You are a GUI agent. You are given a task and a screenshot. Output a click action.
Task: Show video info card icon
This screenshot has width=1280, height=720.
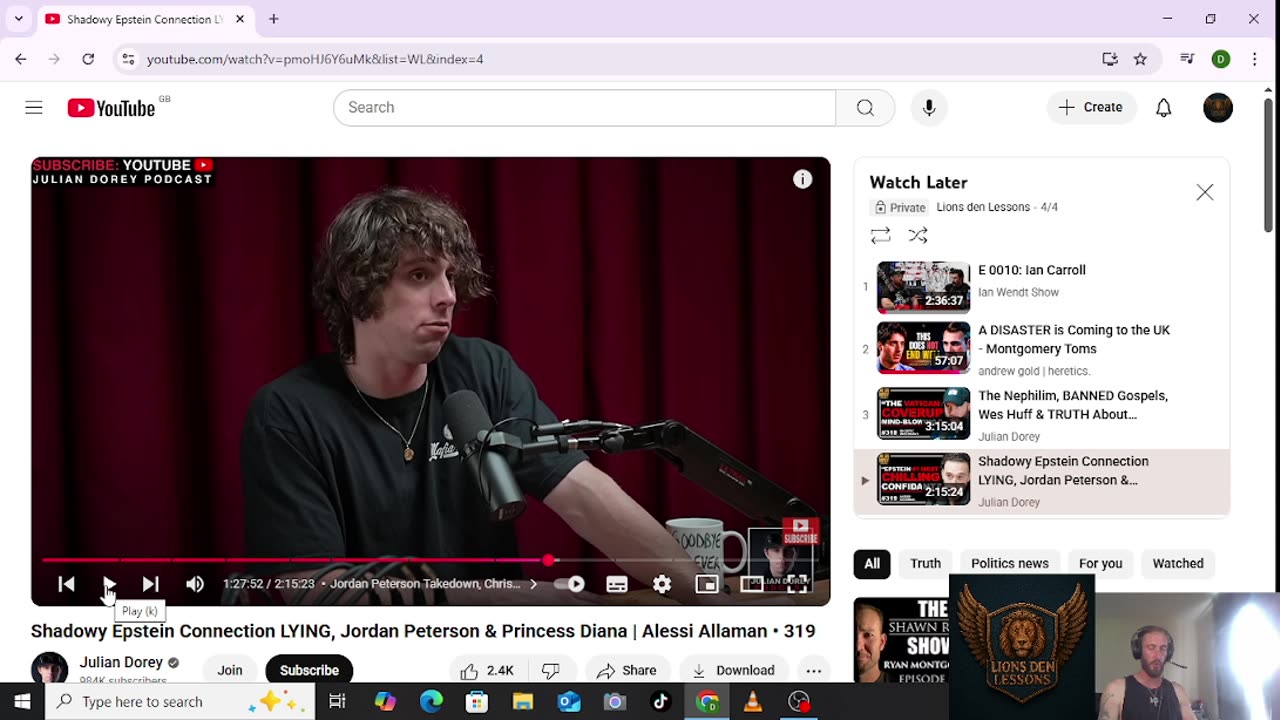[802, 179]
